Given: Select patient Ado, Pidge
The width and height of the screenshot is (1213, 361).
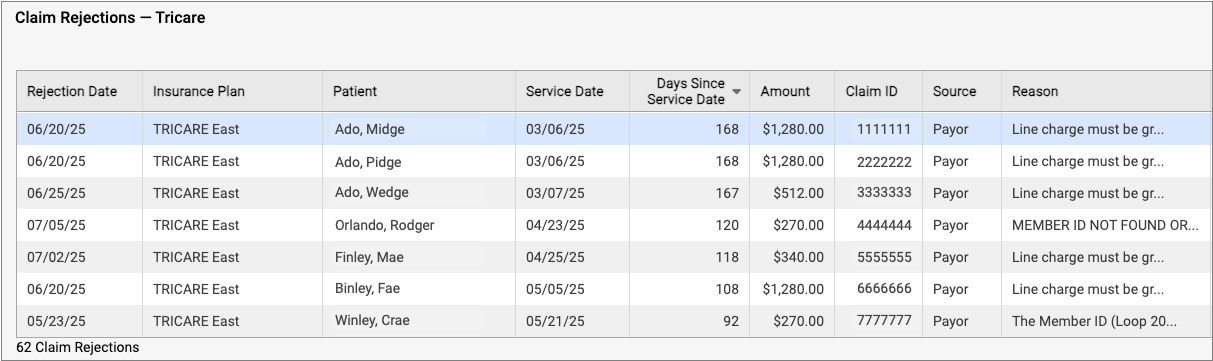Looking at the screenshot, I should click(x=369, y=161).
